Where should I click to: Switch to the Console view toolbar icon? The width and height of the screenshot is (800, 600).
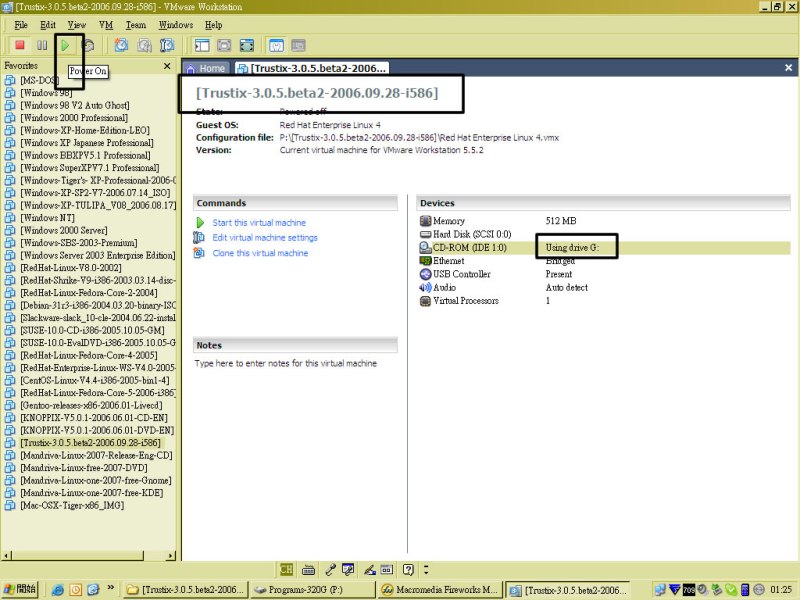click(x=298, y=45)
